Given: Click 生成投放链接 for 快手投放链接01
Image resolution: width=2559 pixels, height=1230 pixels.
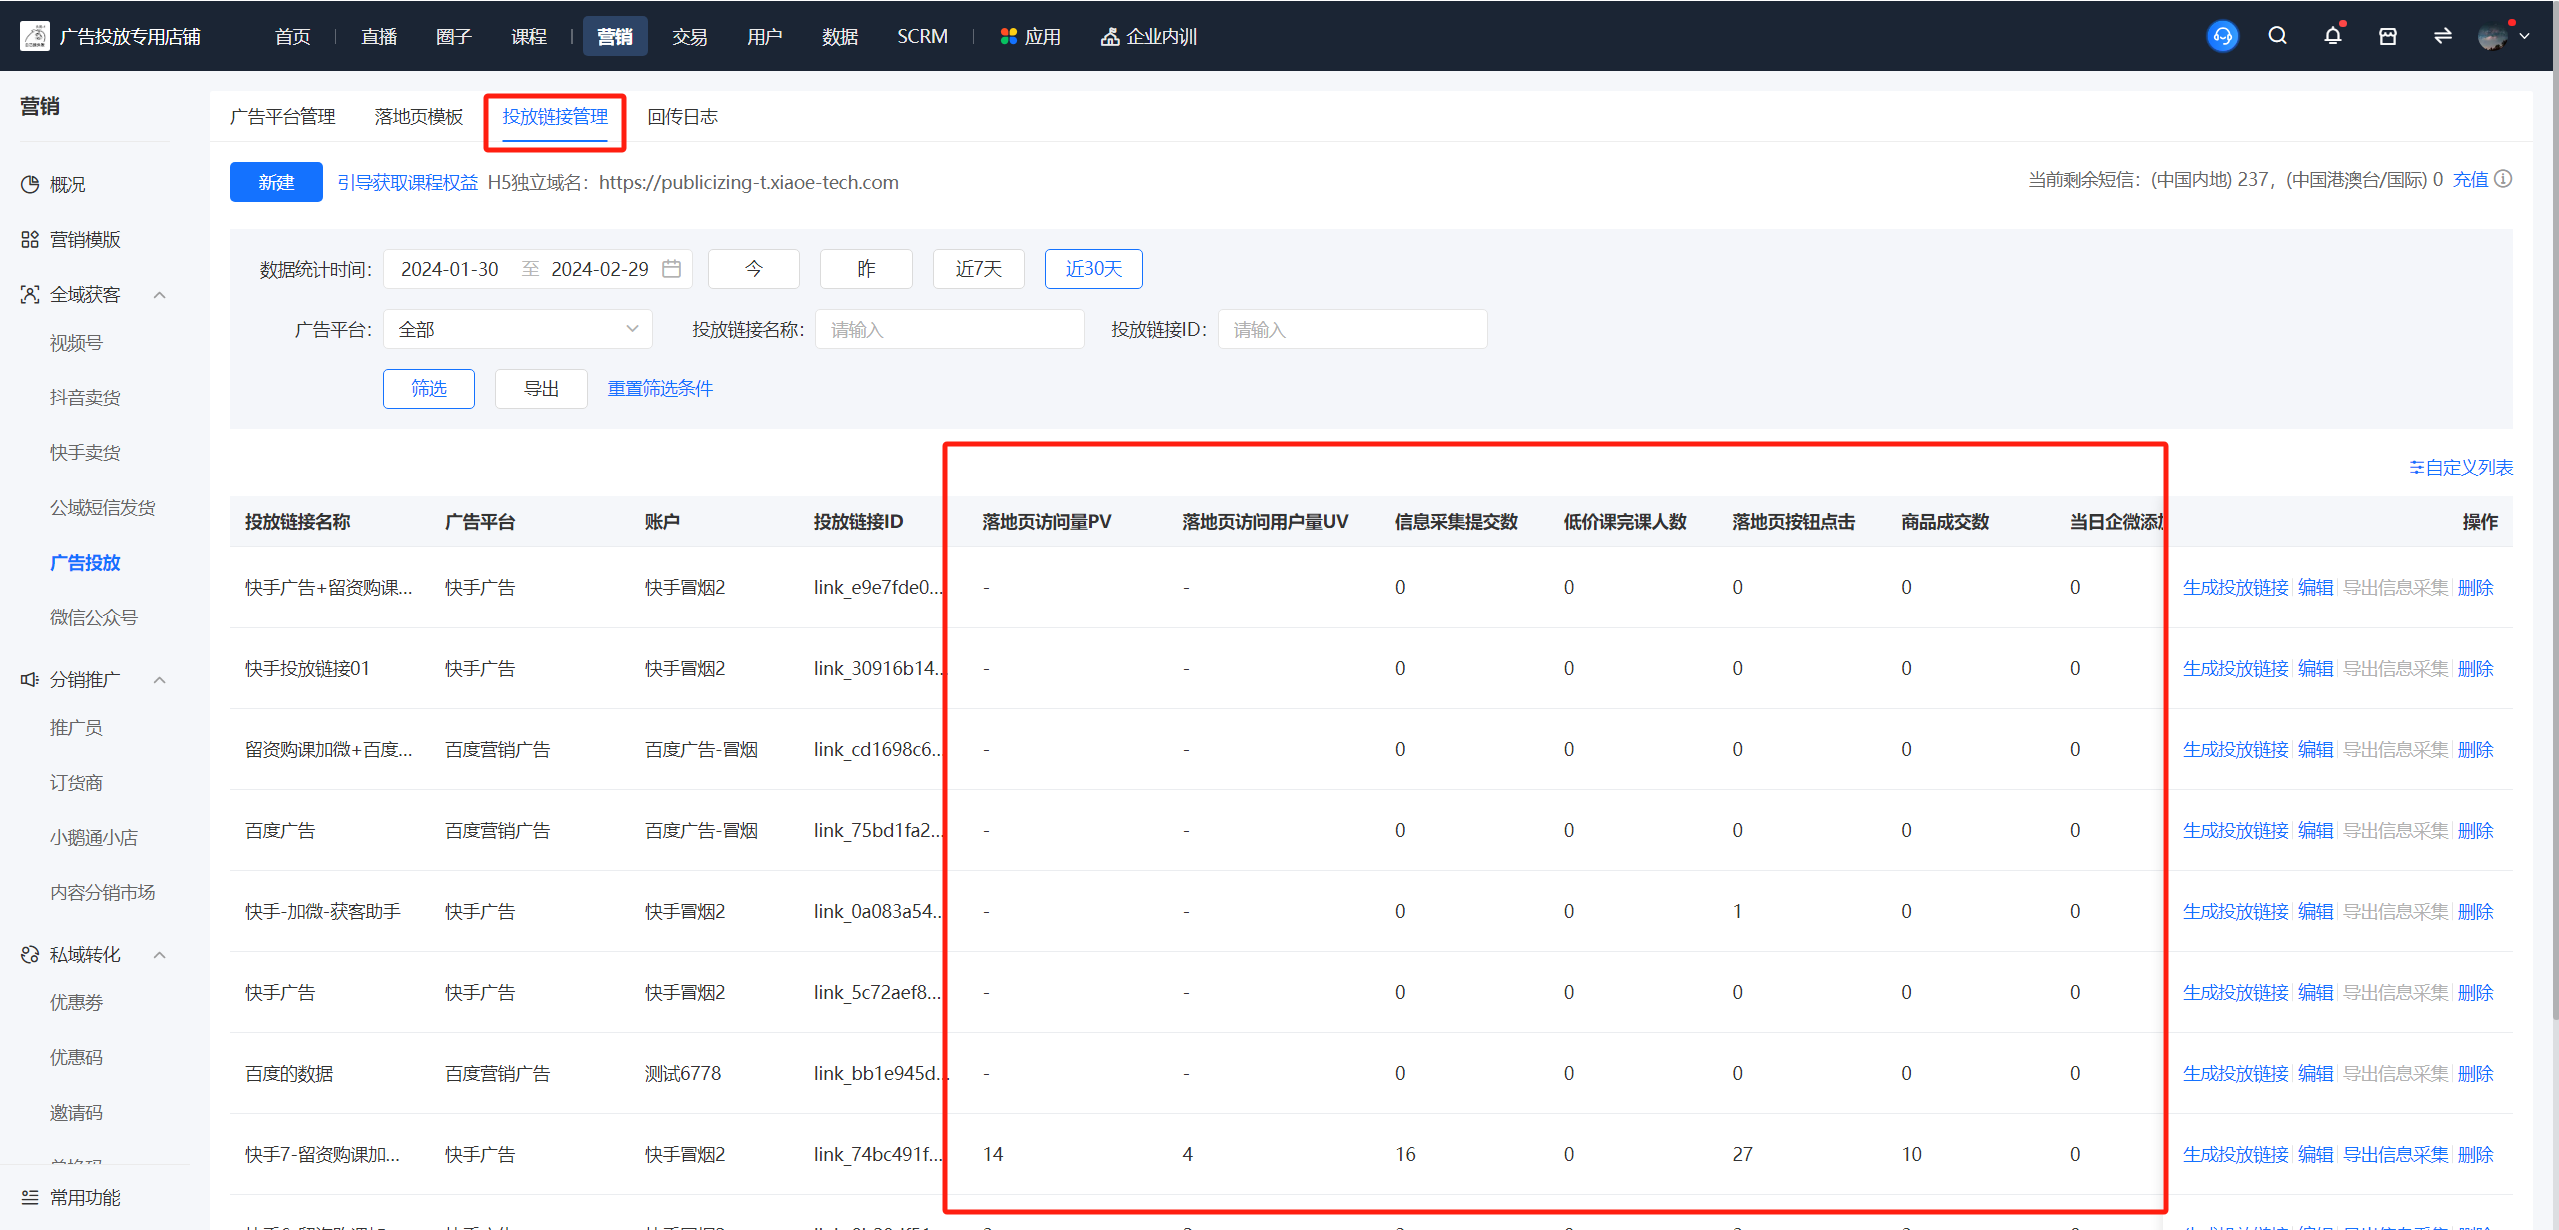Looking at the screenshot, I should click(2236, 668).
